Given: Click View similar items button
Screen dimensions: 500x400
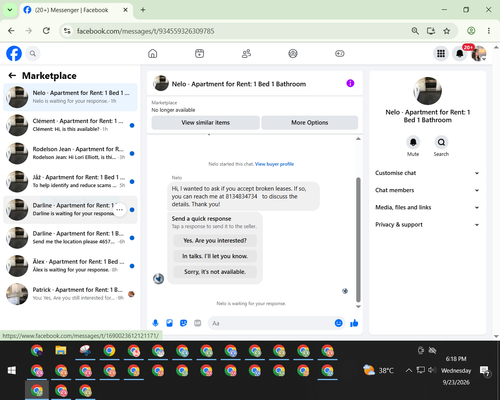Looking at the screenshot, I should pos(205,123).
